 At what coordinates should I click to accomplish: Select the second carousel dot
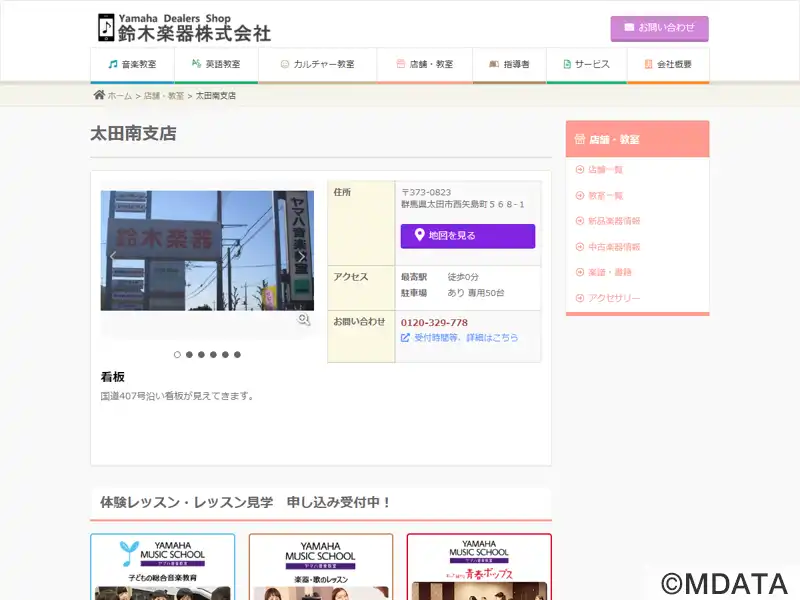[189, 355]
